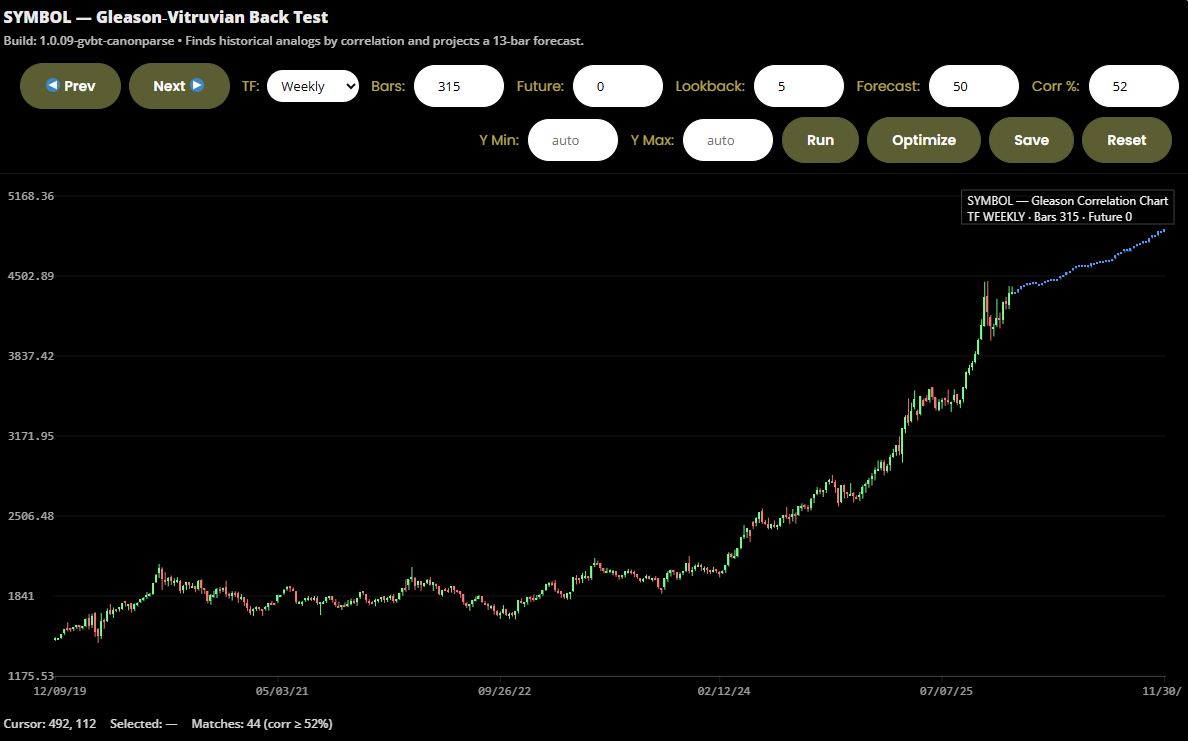The height and width of the screenshot is (741, 1188).
Task: Click the Prev button with left arrow
Action: (x=70, y=86)
